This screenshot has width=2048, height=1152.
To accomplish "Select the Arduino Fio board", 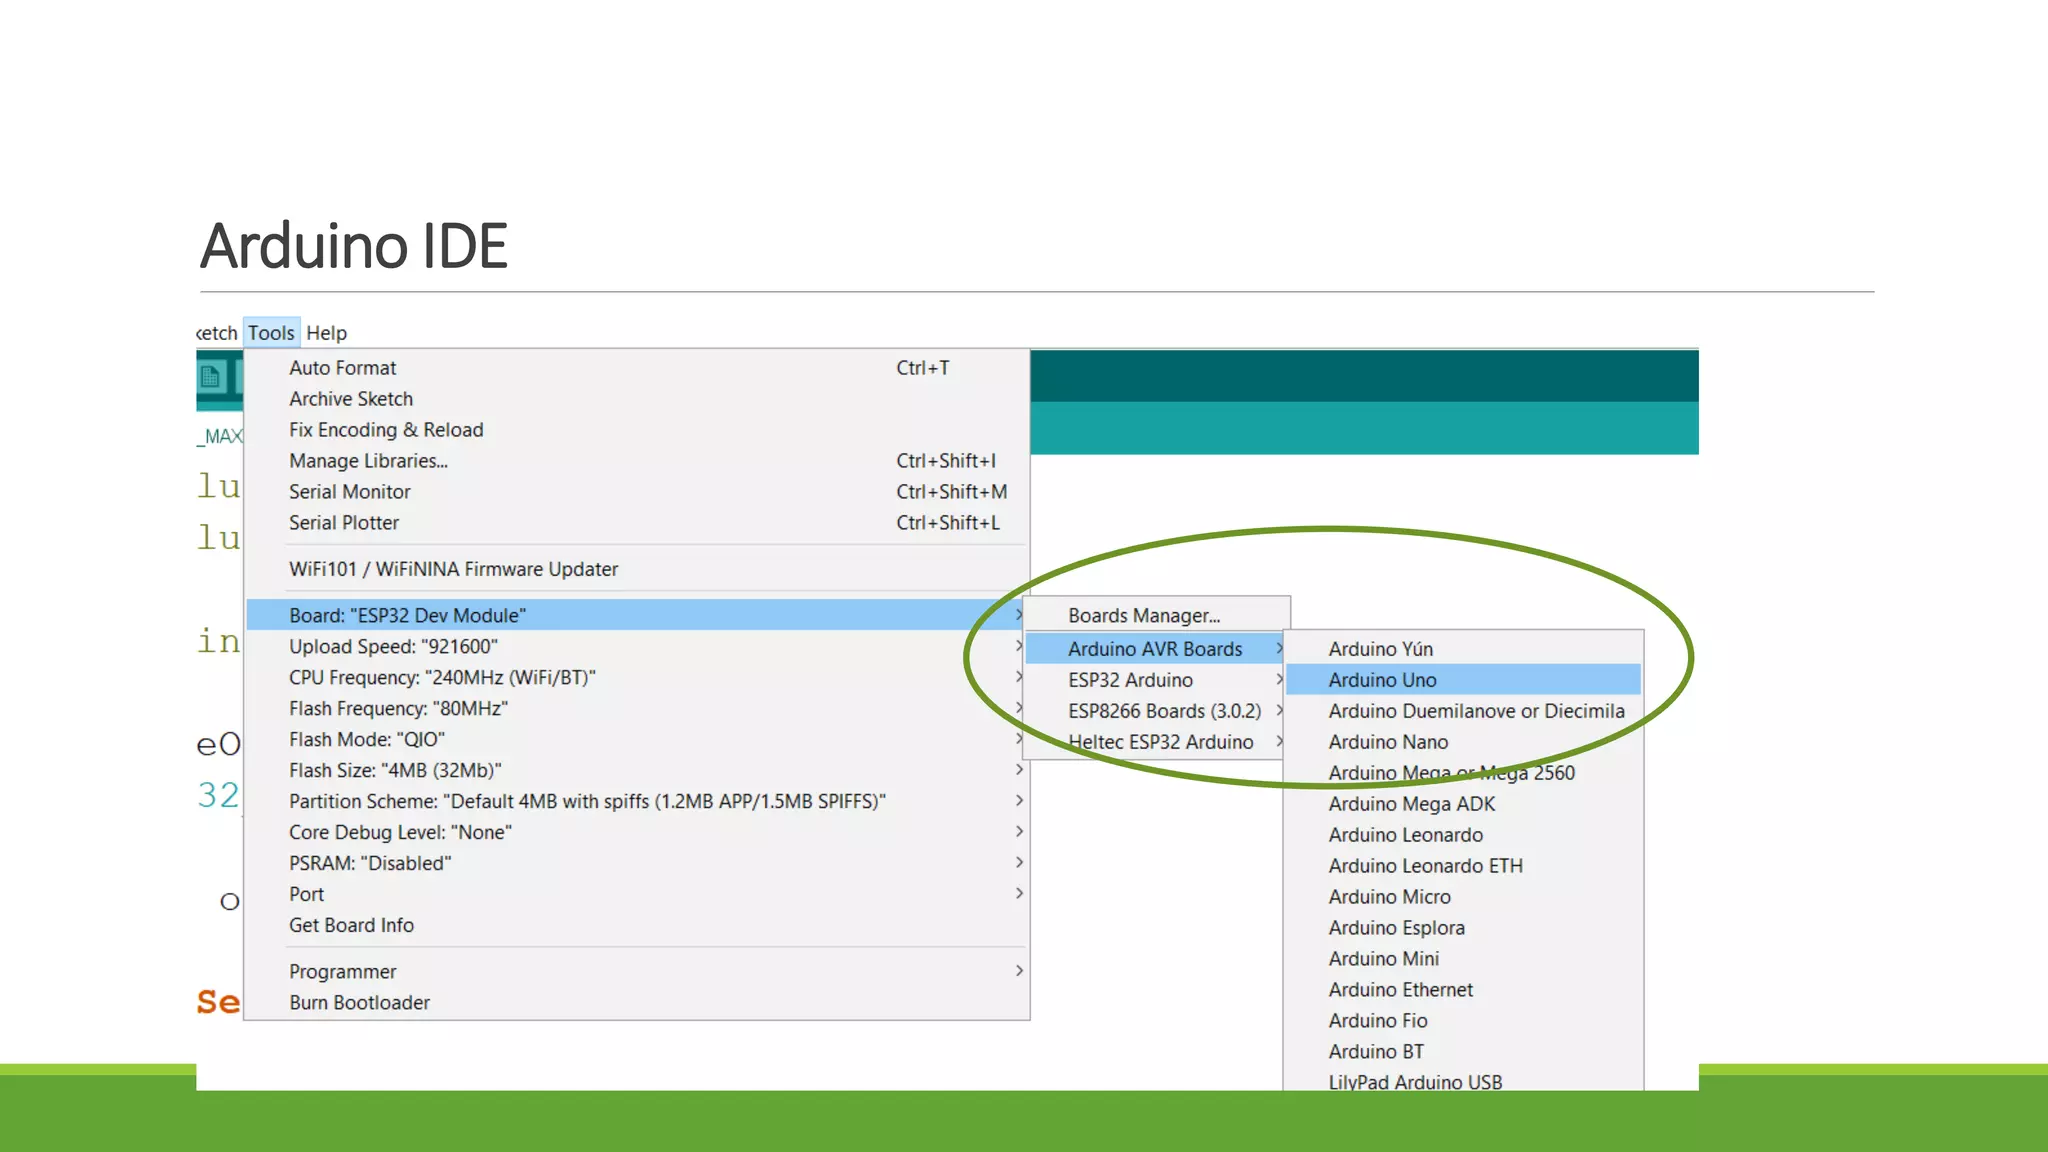I will (x=1463, y=1021).
